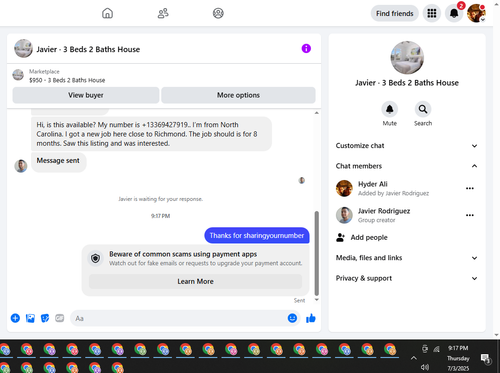Click the chat header listing thumbnail
Viewport: 500px width, 373px height.
tap(23, 48)
